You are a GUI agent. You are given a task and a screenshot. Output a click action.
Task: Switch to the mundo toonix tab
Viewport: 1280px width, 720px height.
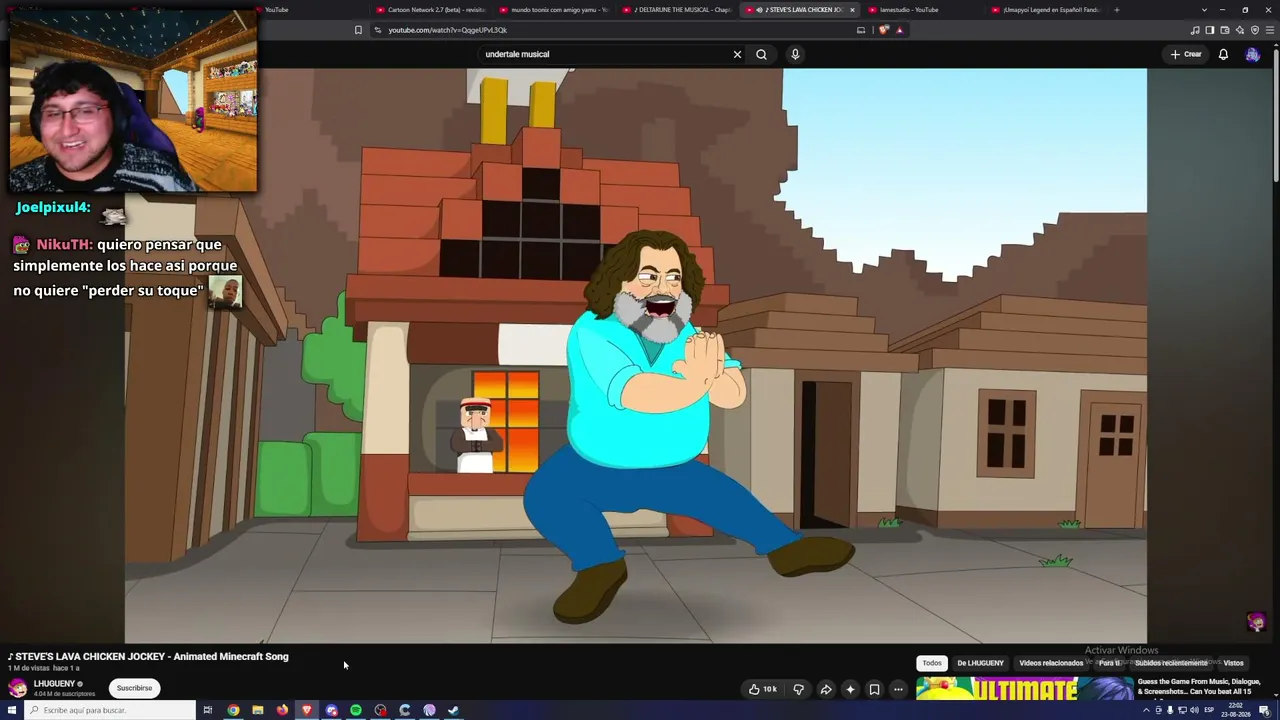(555, 10)
